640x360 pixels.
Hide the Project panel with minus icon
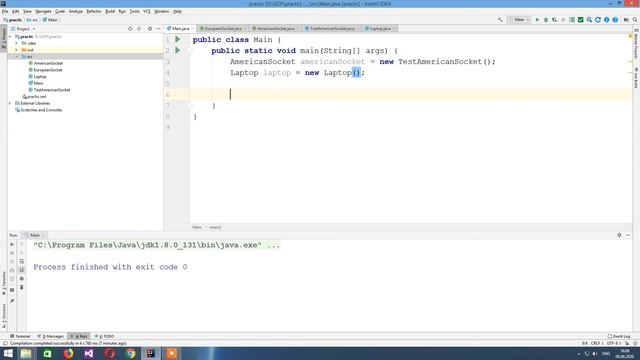click(x=158, y=29)
